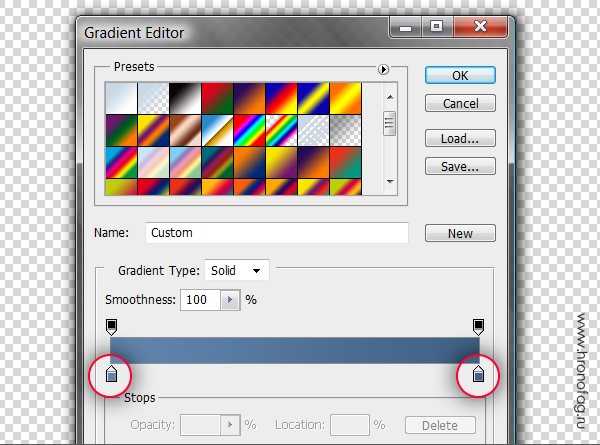
Task: Click the Opacity field in Stops
Action: point(201,425)
